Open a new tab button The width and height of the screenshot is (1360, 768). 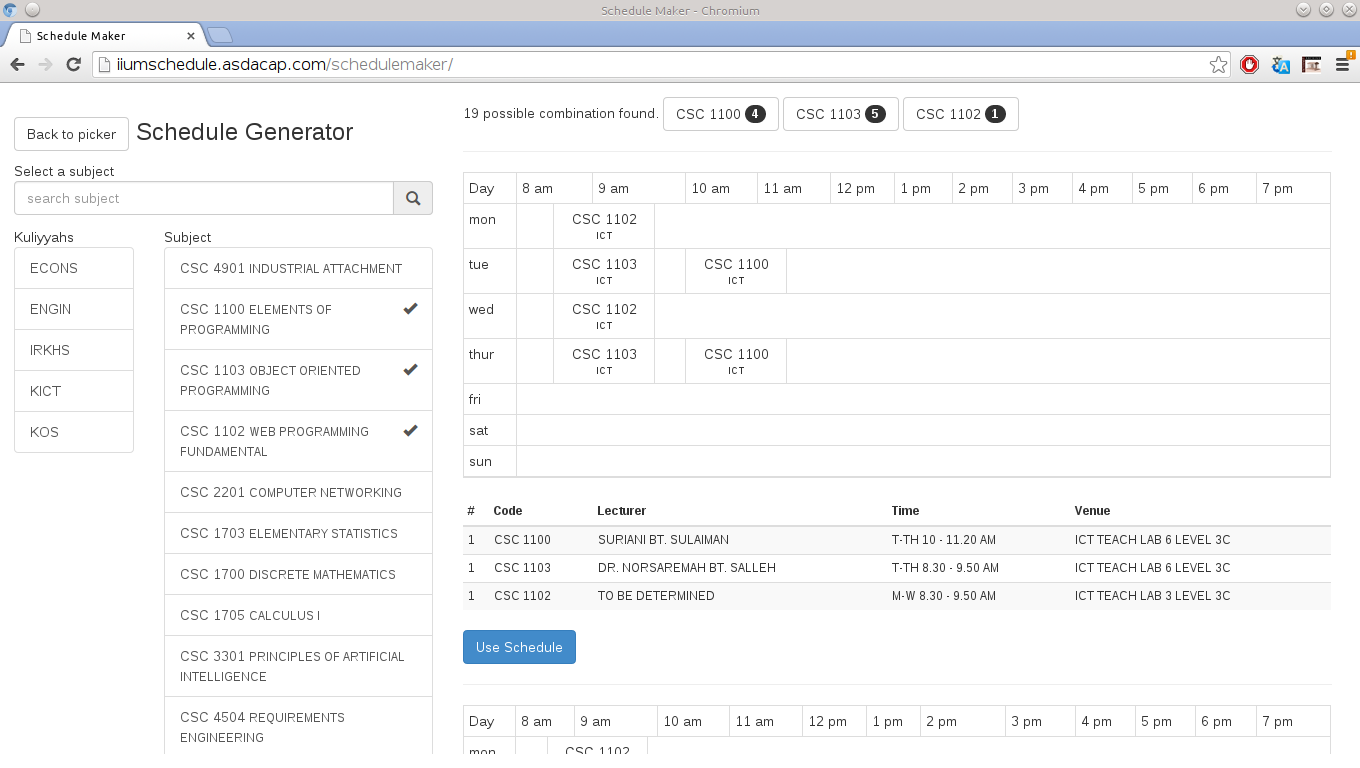click(219, 35)
